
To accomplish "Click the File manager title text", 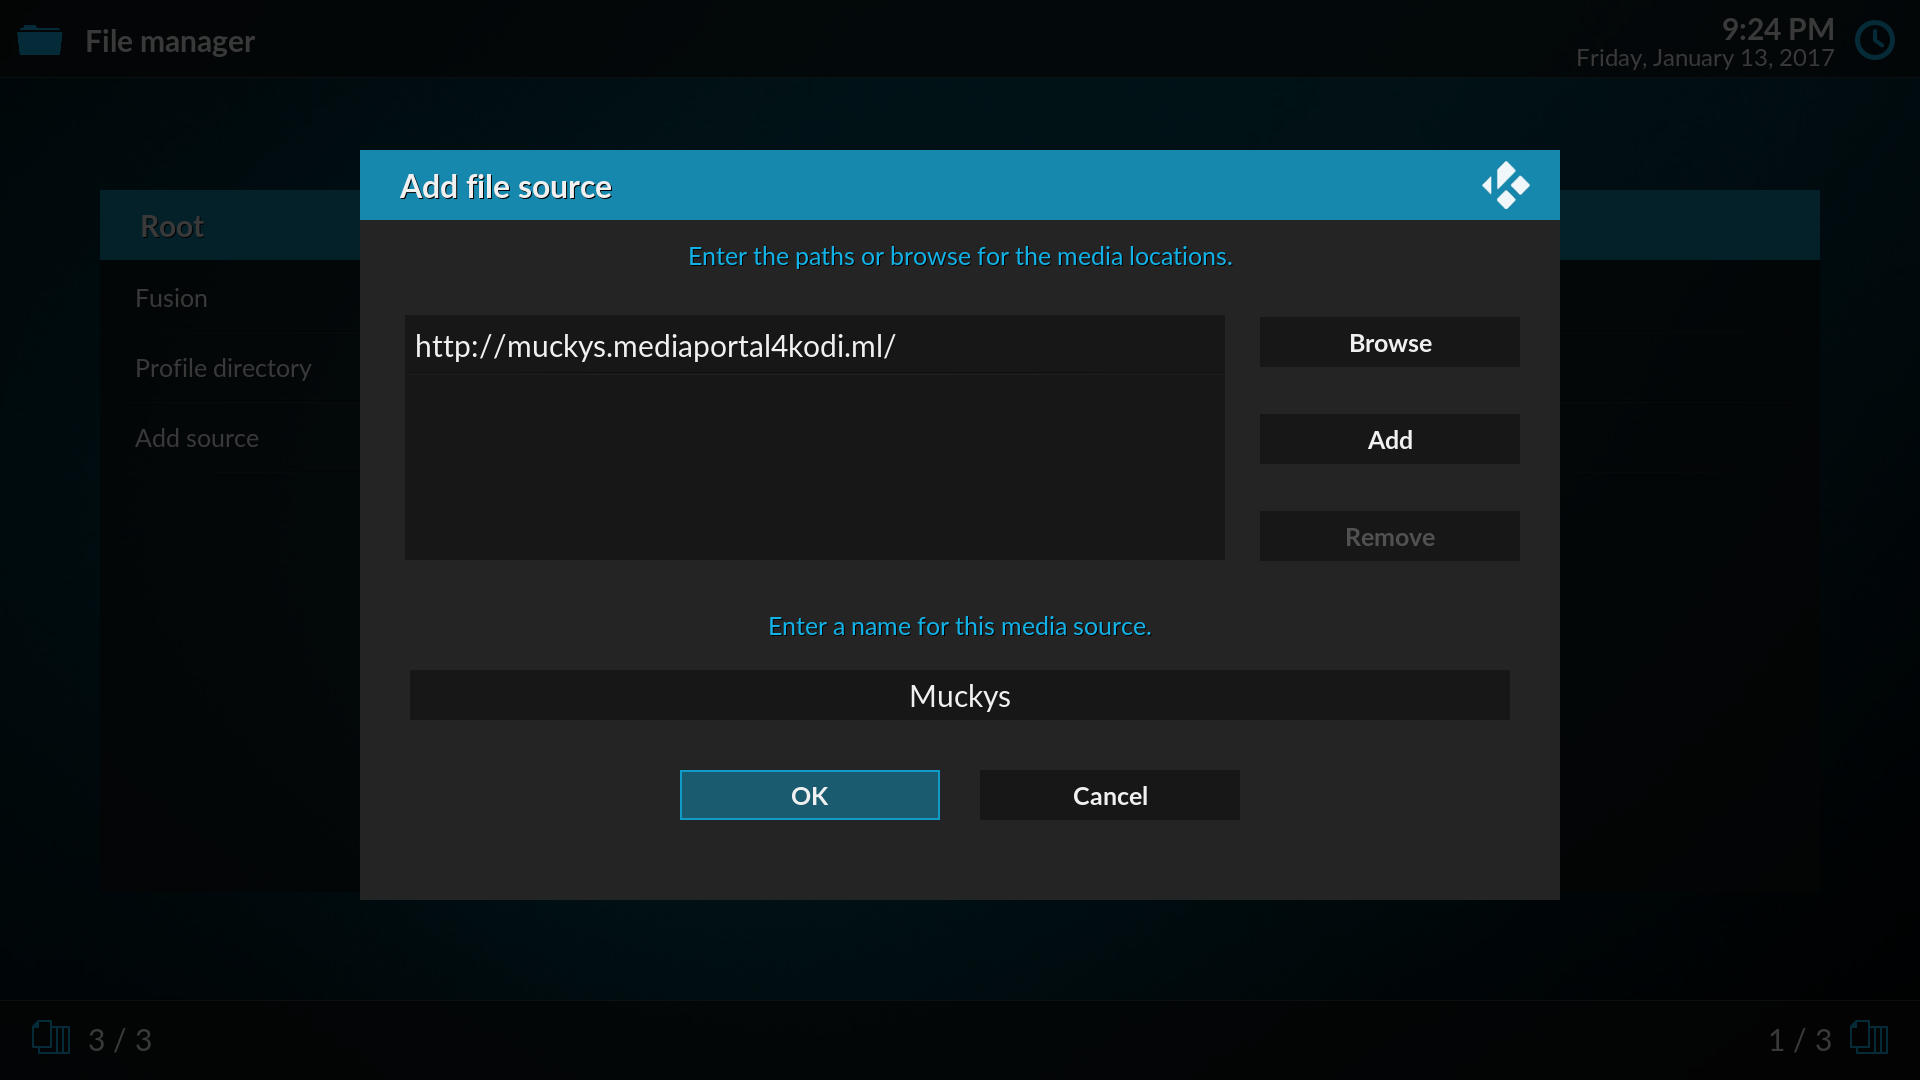I will pyautogui.click(x=170, y=41).
